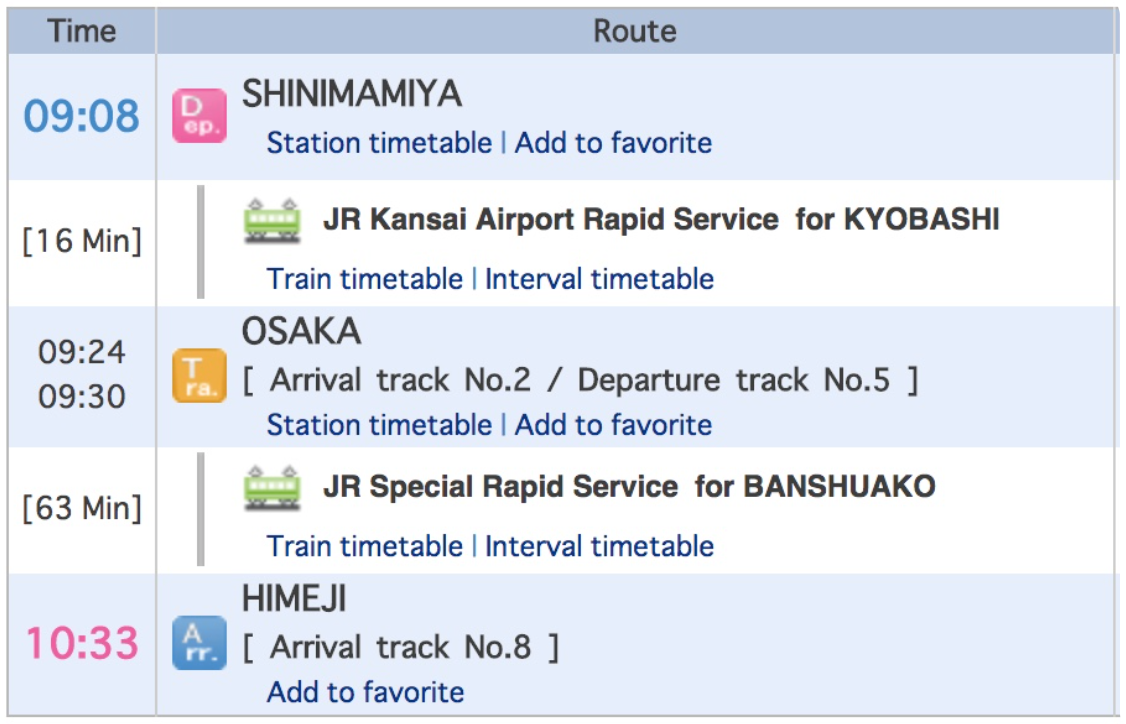Click the pink Dep. departure icon

(199, 116)
